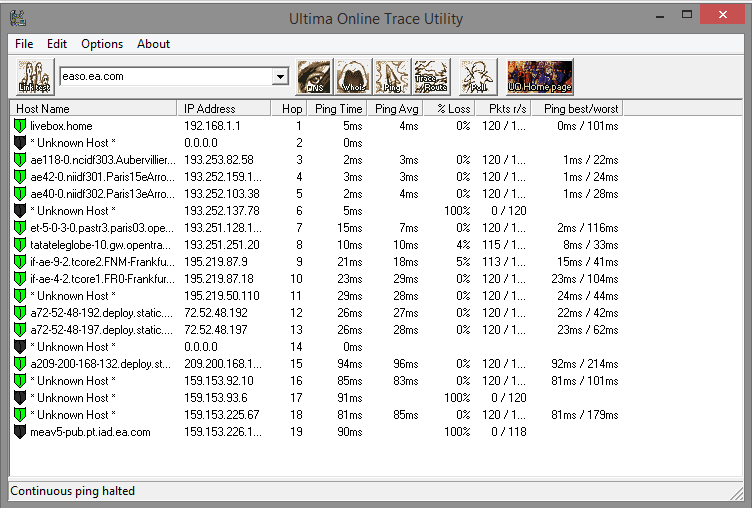752x508 pixels.
Task: Click the black shield icon beside meav5-pub.pt.iad.ea.com
Action: coord(20,432)
